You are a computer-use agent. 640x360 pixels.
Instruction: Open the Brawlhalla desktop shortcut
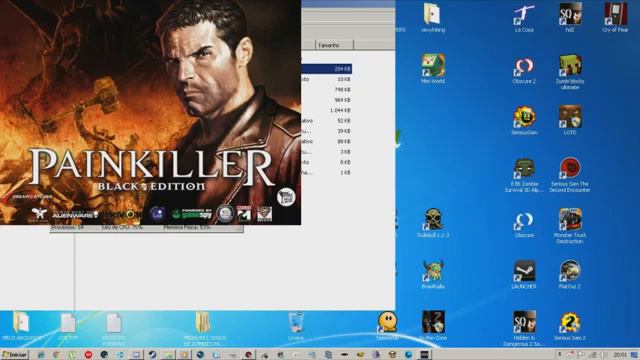(433, 274)
